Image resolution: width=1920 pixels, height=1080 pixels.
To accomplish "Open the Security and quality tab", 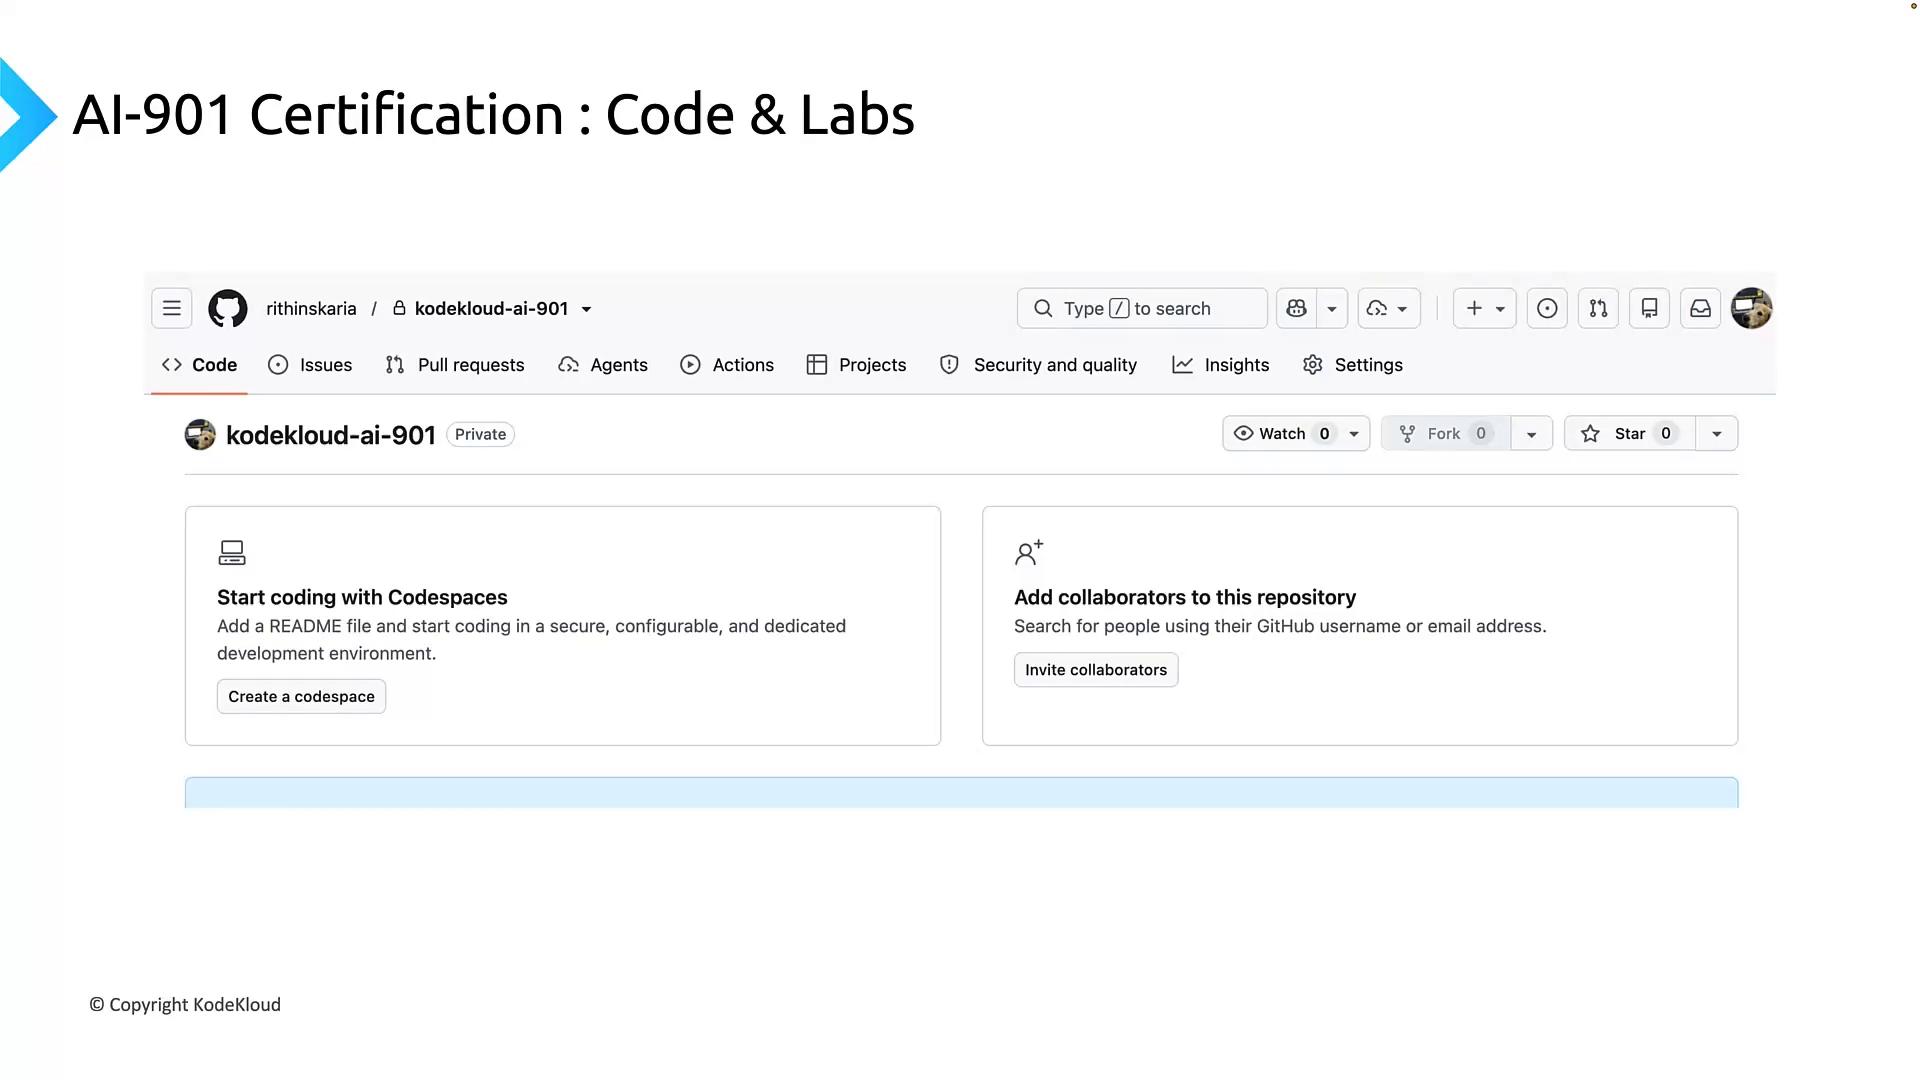I will click(1039, 365).
